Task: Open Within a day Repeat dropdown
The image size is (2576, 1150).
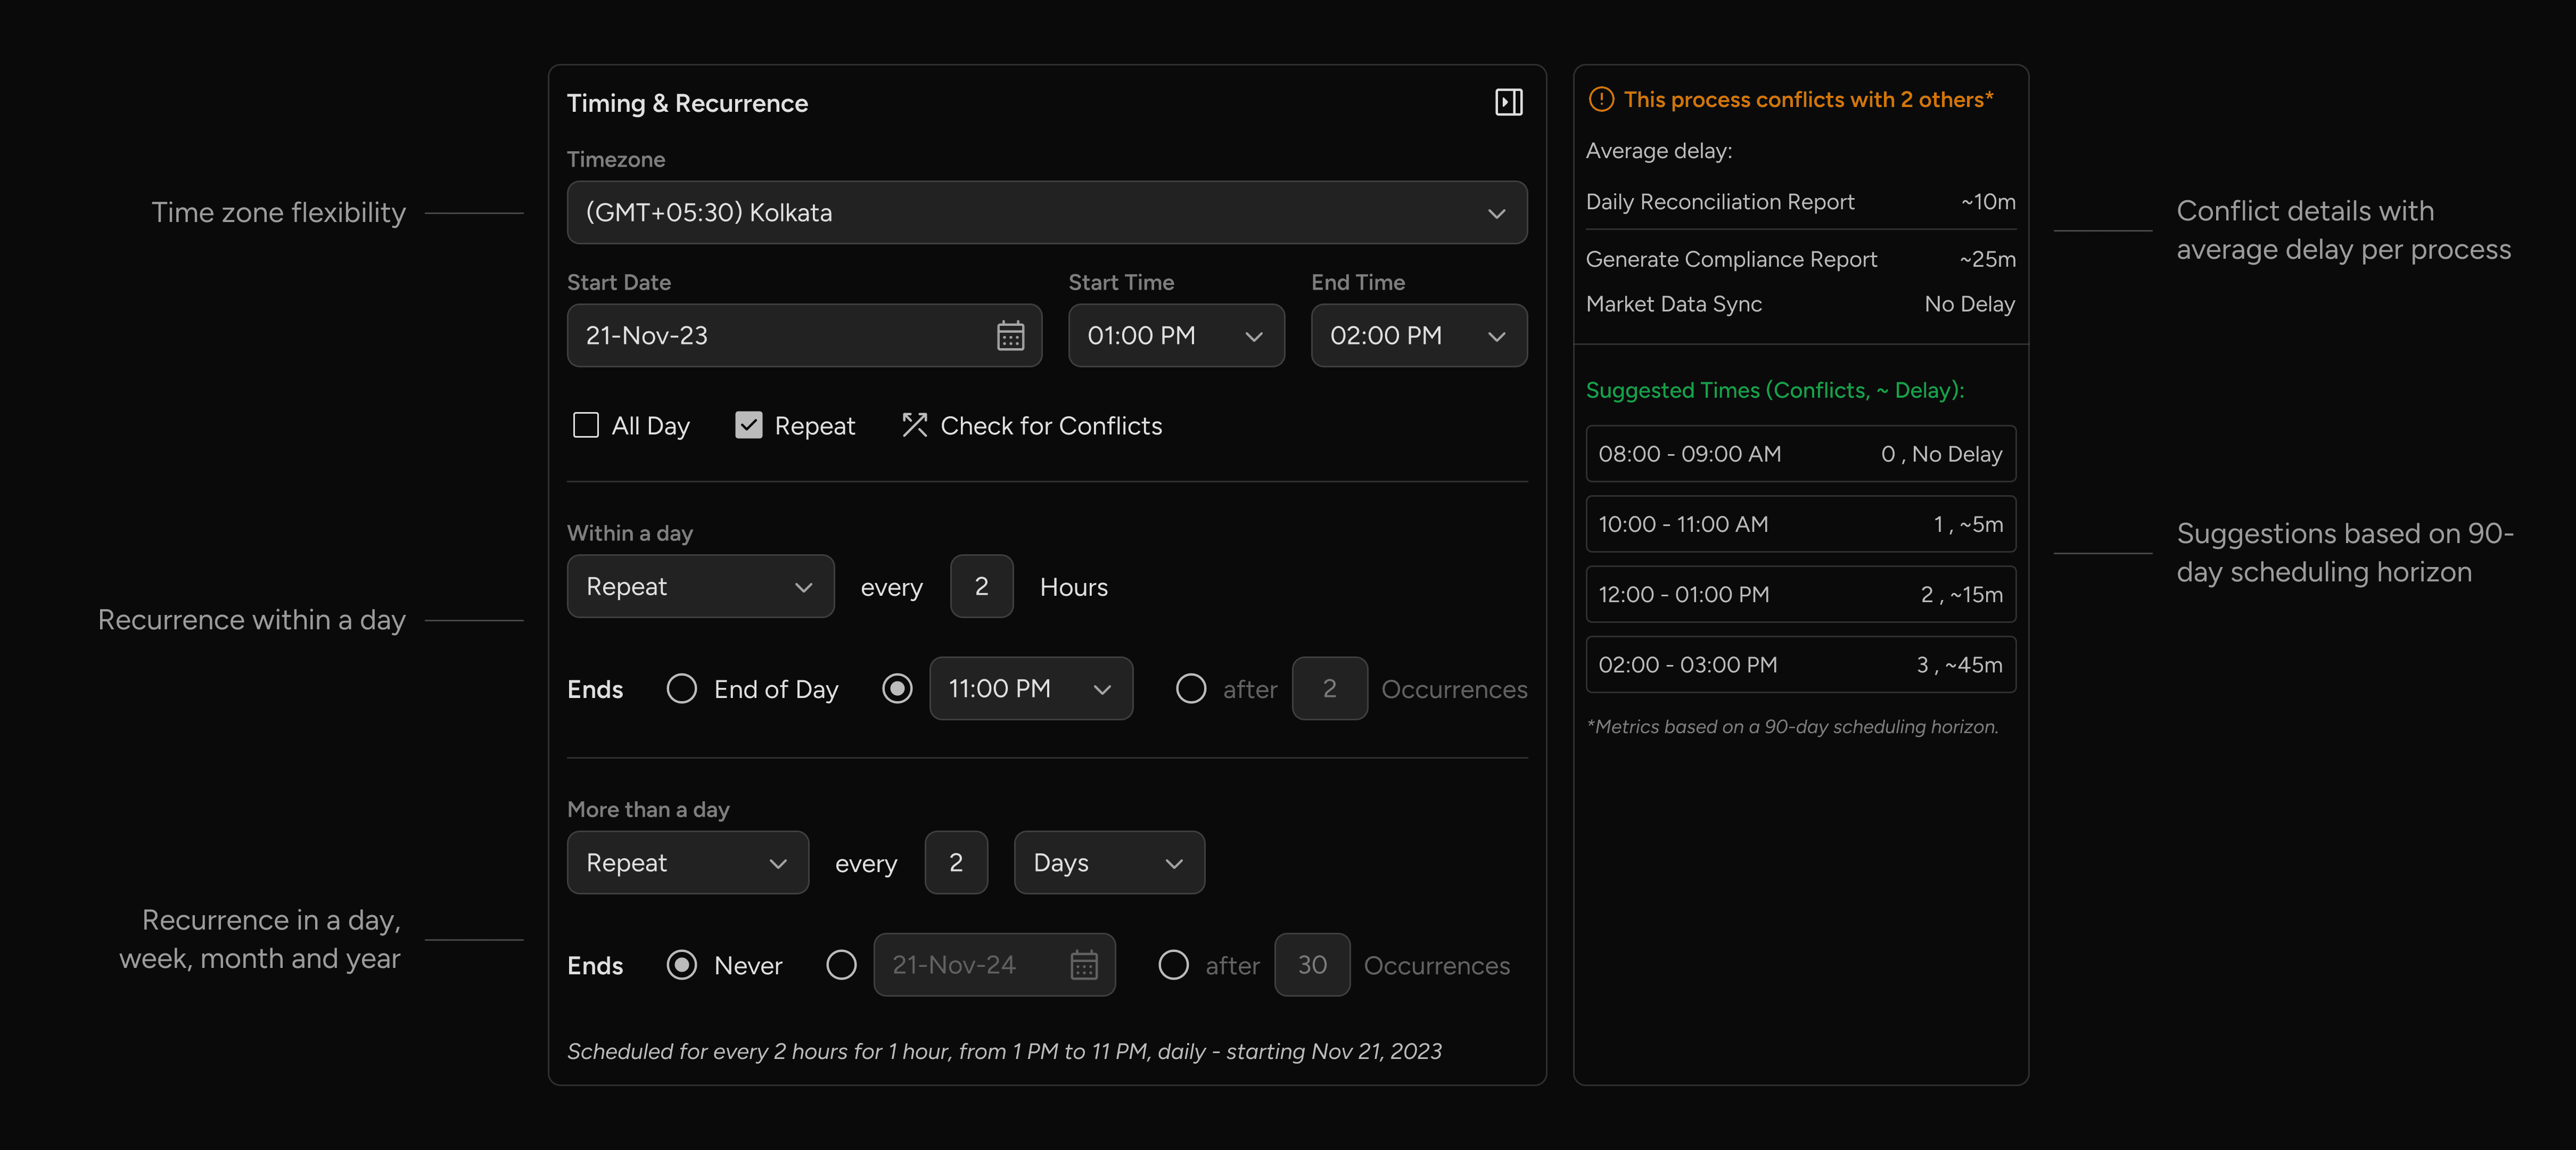Action: coord(700,586)
